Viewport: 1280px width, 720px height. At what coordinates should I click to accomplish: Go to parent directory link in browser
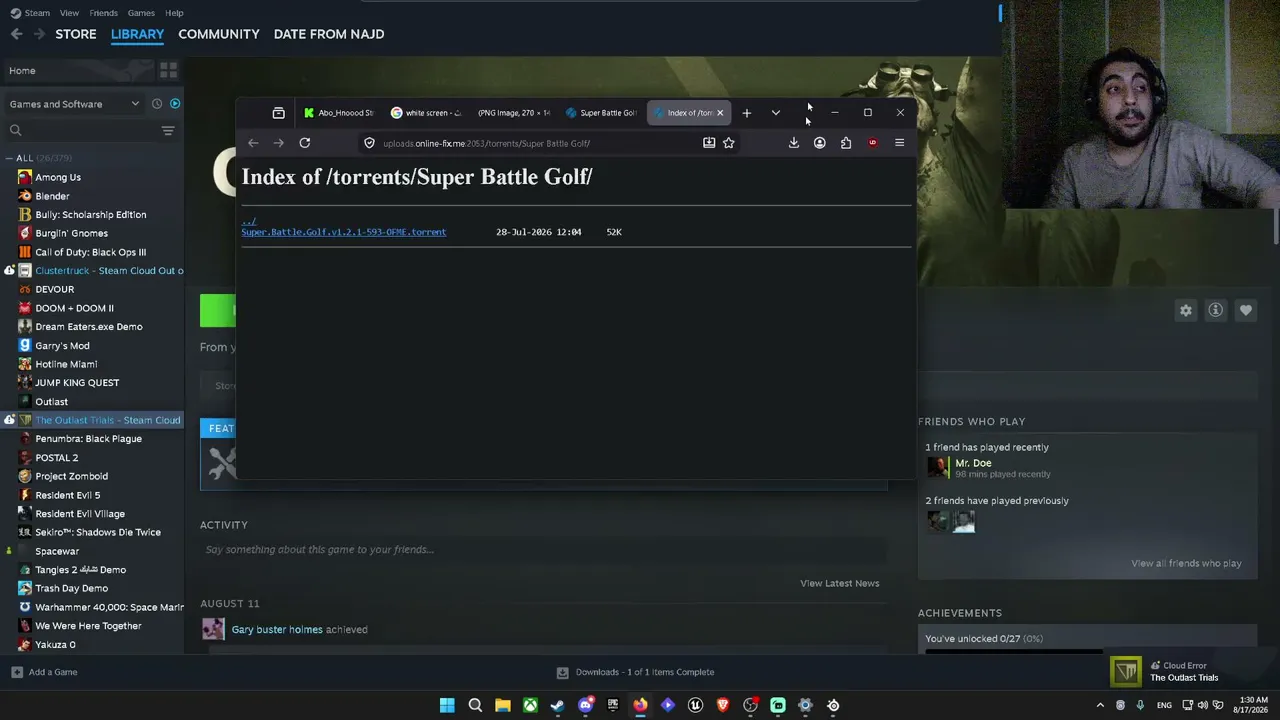click(x=248, y=221)
